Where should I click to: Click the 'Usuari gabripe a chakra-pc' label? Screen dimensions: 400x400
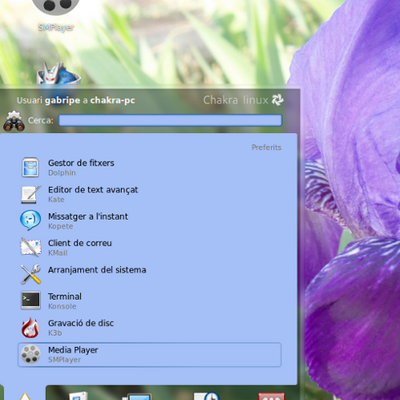76,100
